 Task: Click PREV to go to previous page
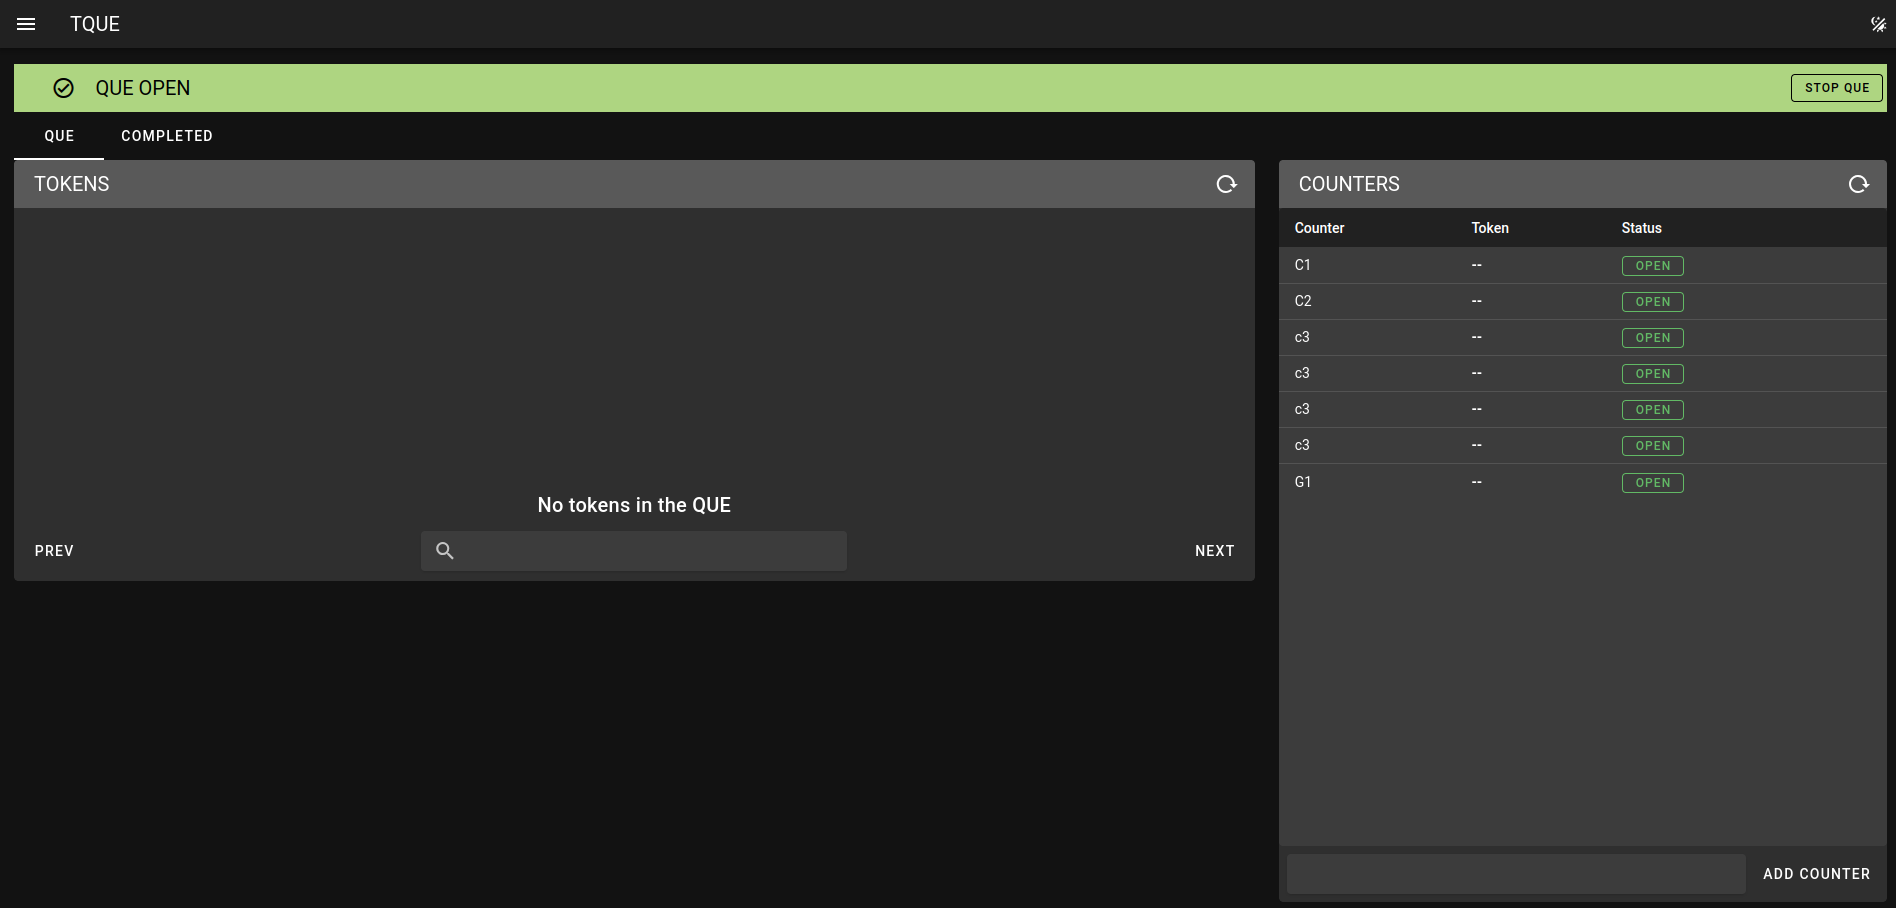(x=54, y=551)
